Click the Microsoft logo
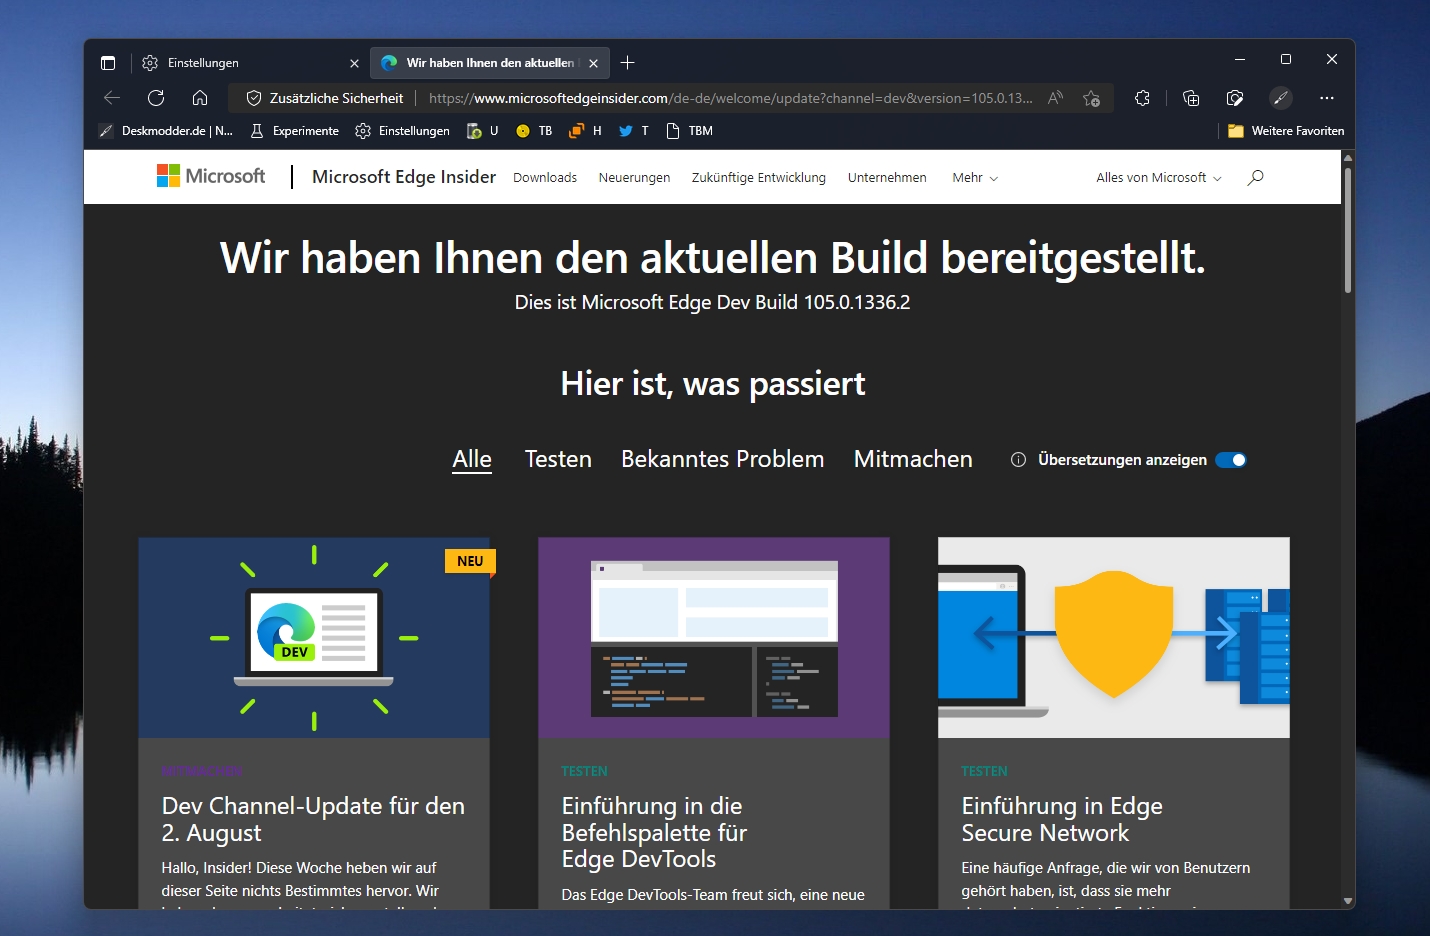The height and width of the screenshot is (936, 1430). pyautogui.click(x=211, y=176)
